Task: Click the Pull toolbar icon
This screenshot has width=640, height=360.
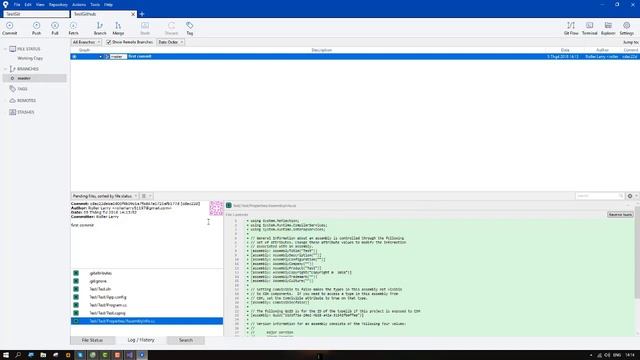Action: (x=55, y=28)
